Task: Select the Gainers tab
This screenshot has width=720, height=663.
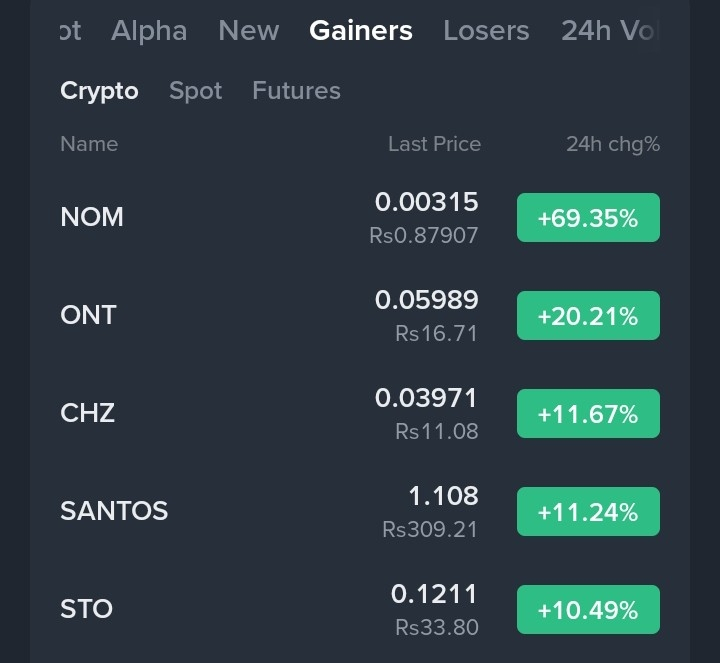Action: click(361, 31)
